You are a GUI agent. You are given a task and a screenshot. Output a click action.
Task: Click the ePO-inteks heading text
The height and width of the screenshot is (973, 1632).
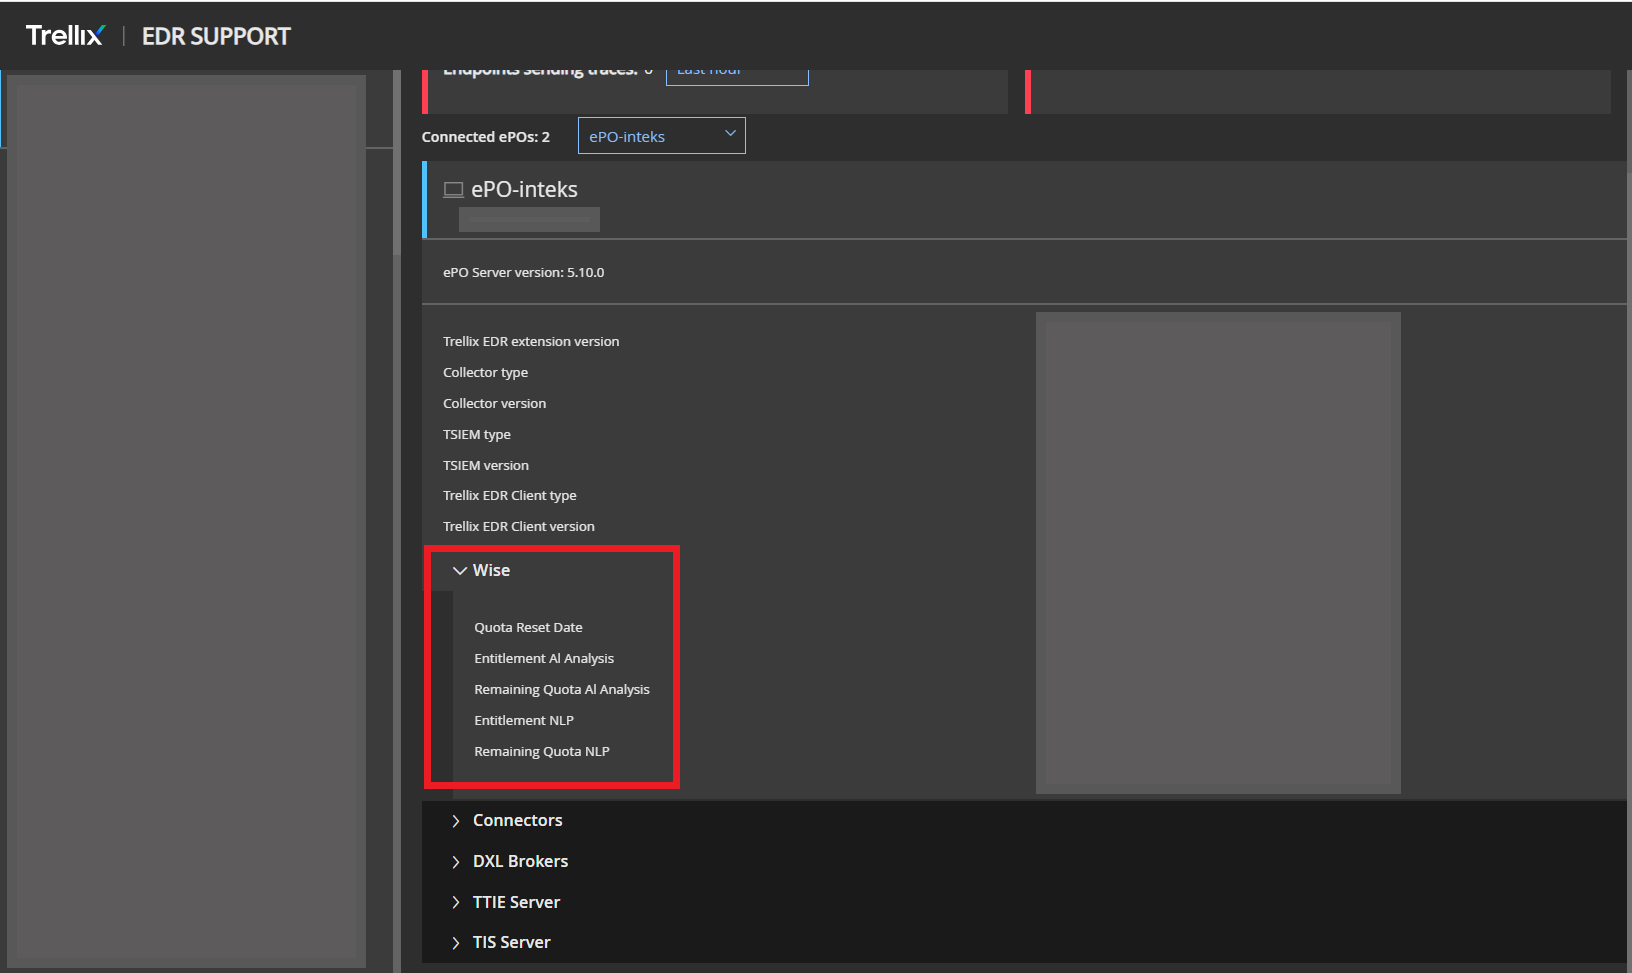524,189
